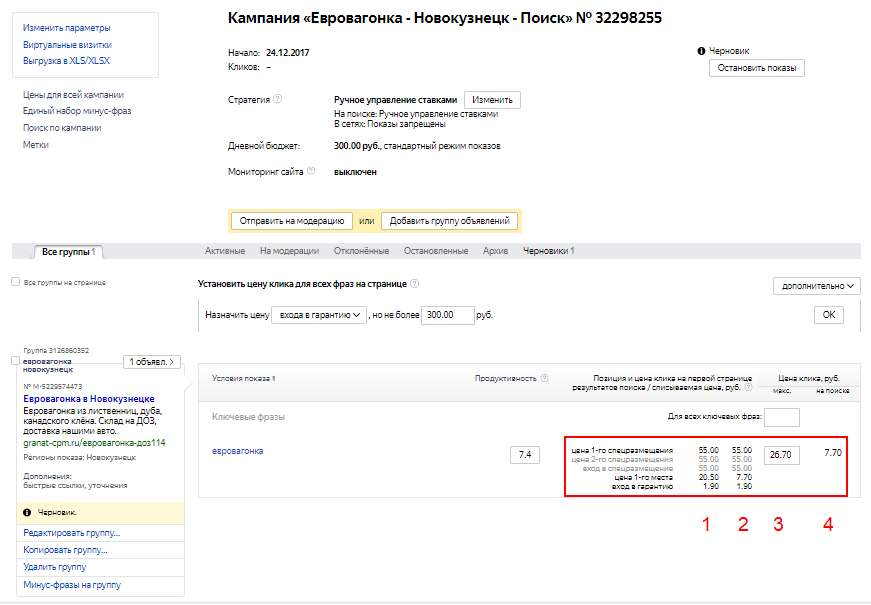Open the Остановленные tab
The width and height of the screenshot is (871, 605).
click(436, 251)
